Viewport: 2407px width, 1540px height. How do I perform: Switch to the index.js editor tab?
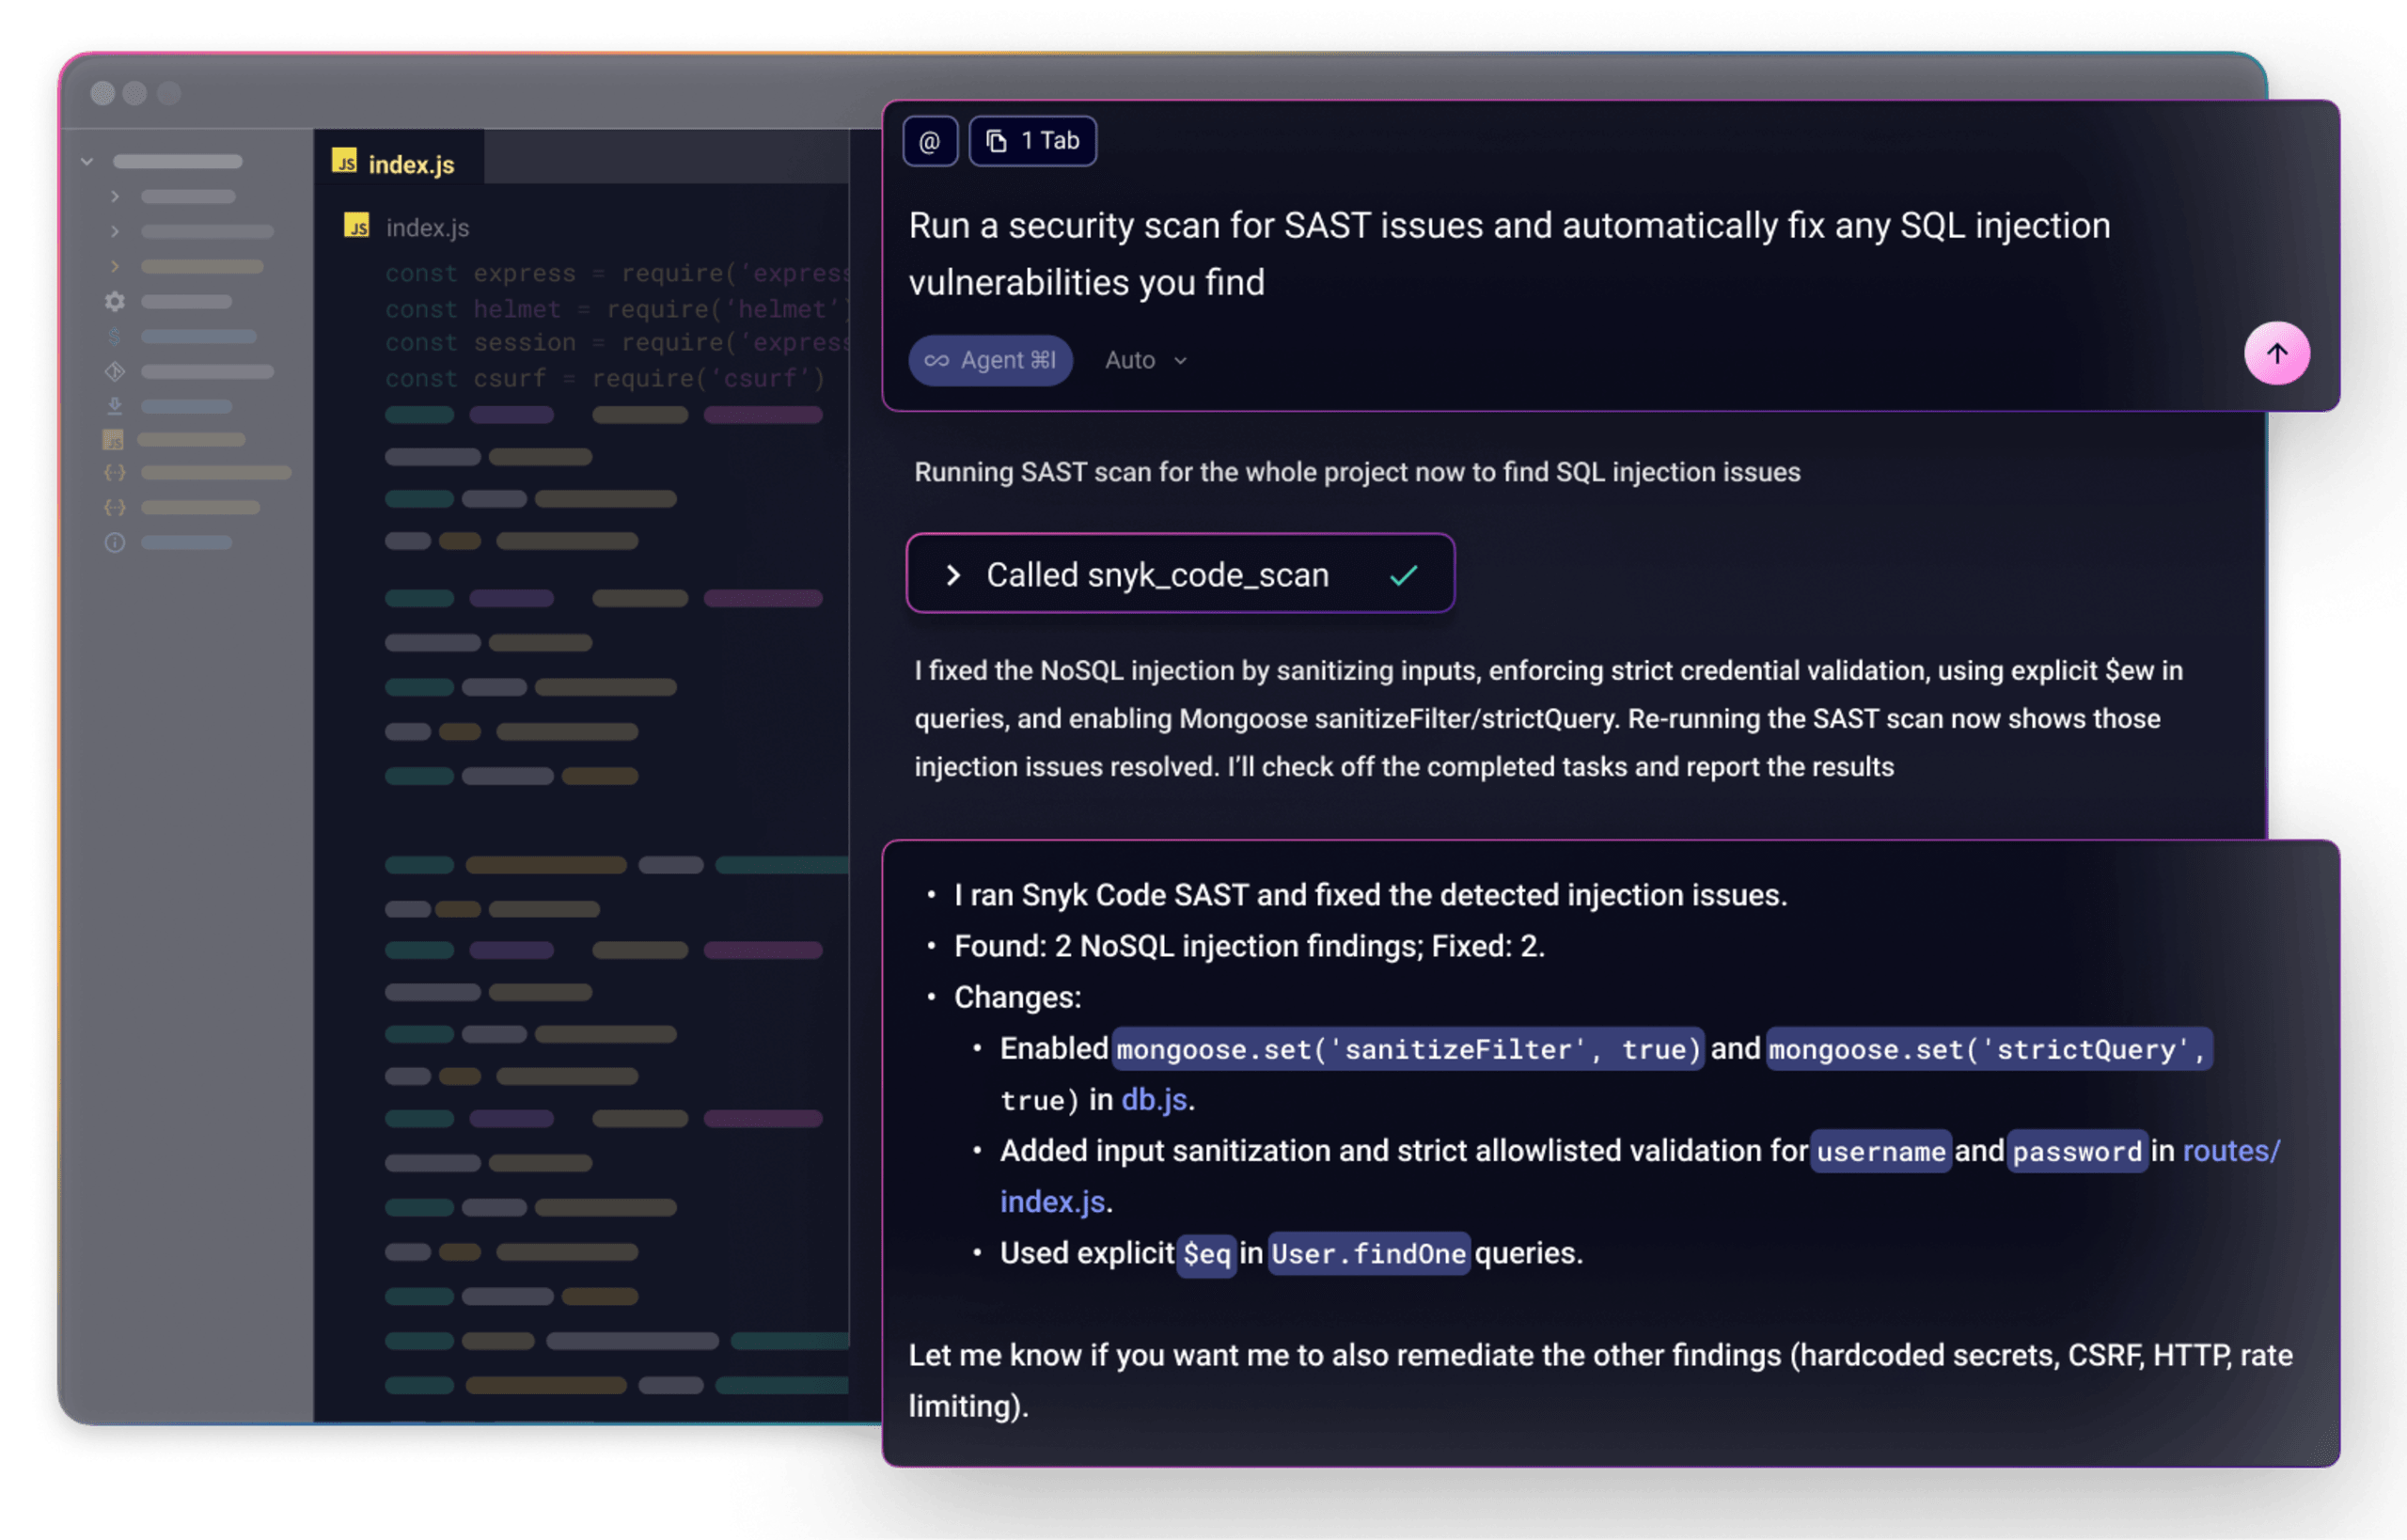(x=394, y=164)
